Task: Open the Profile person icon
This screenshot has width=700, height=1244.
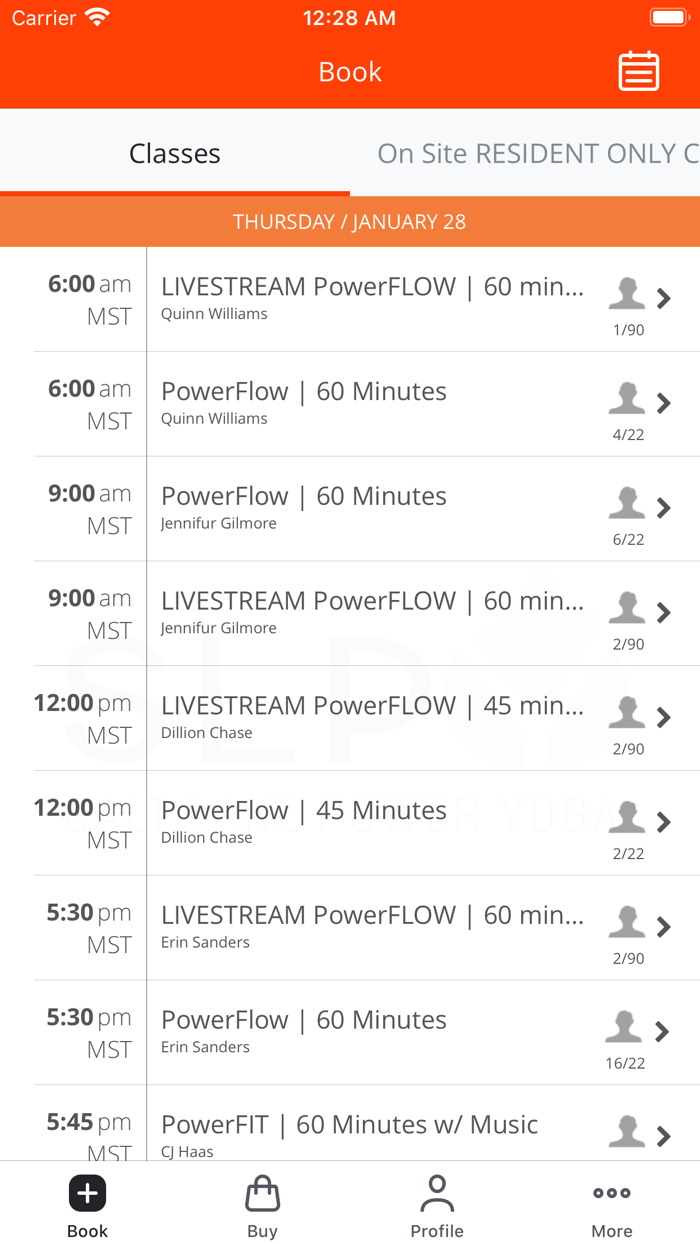Action: [437, 1193]
